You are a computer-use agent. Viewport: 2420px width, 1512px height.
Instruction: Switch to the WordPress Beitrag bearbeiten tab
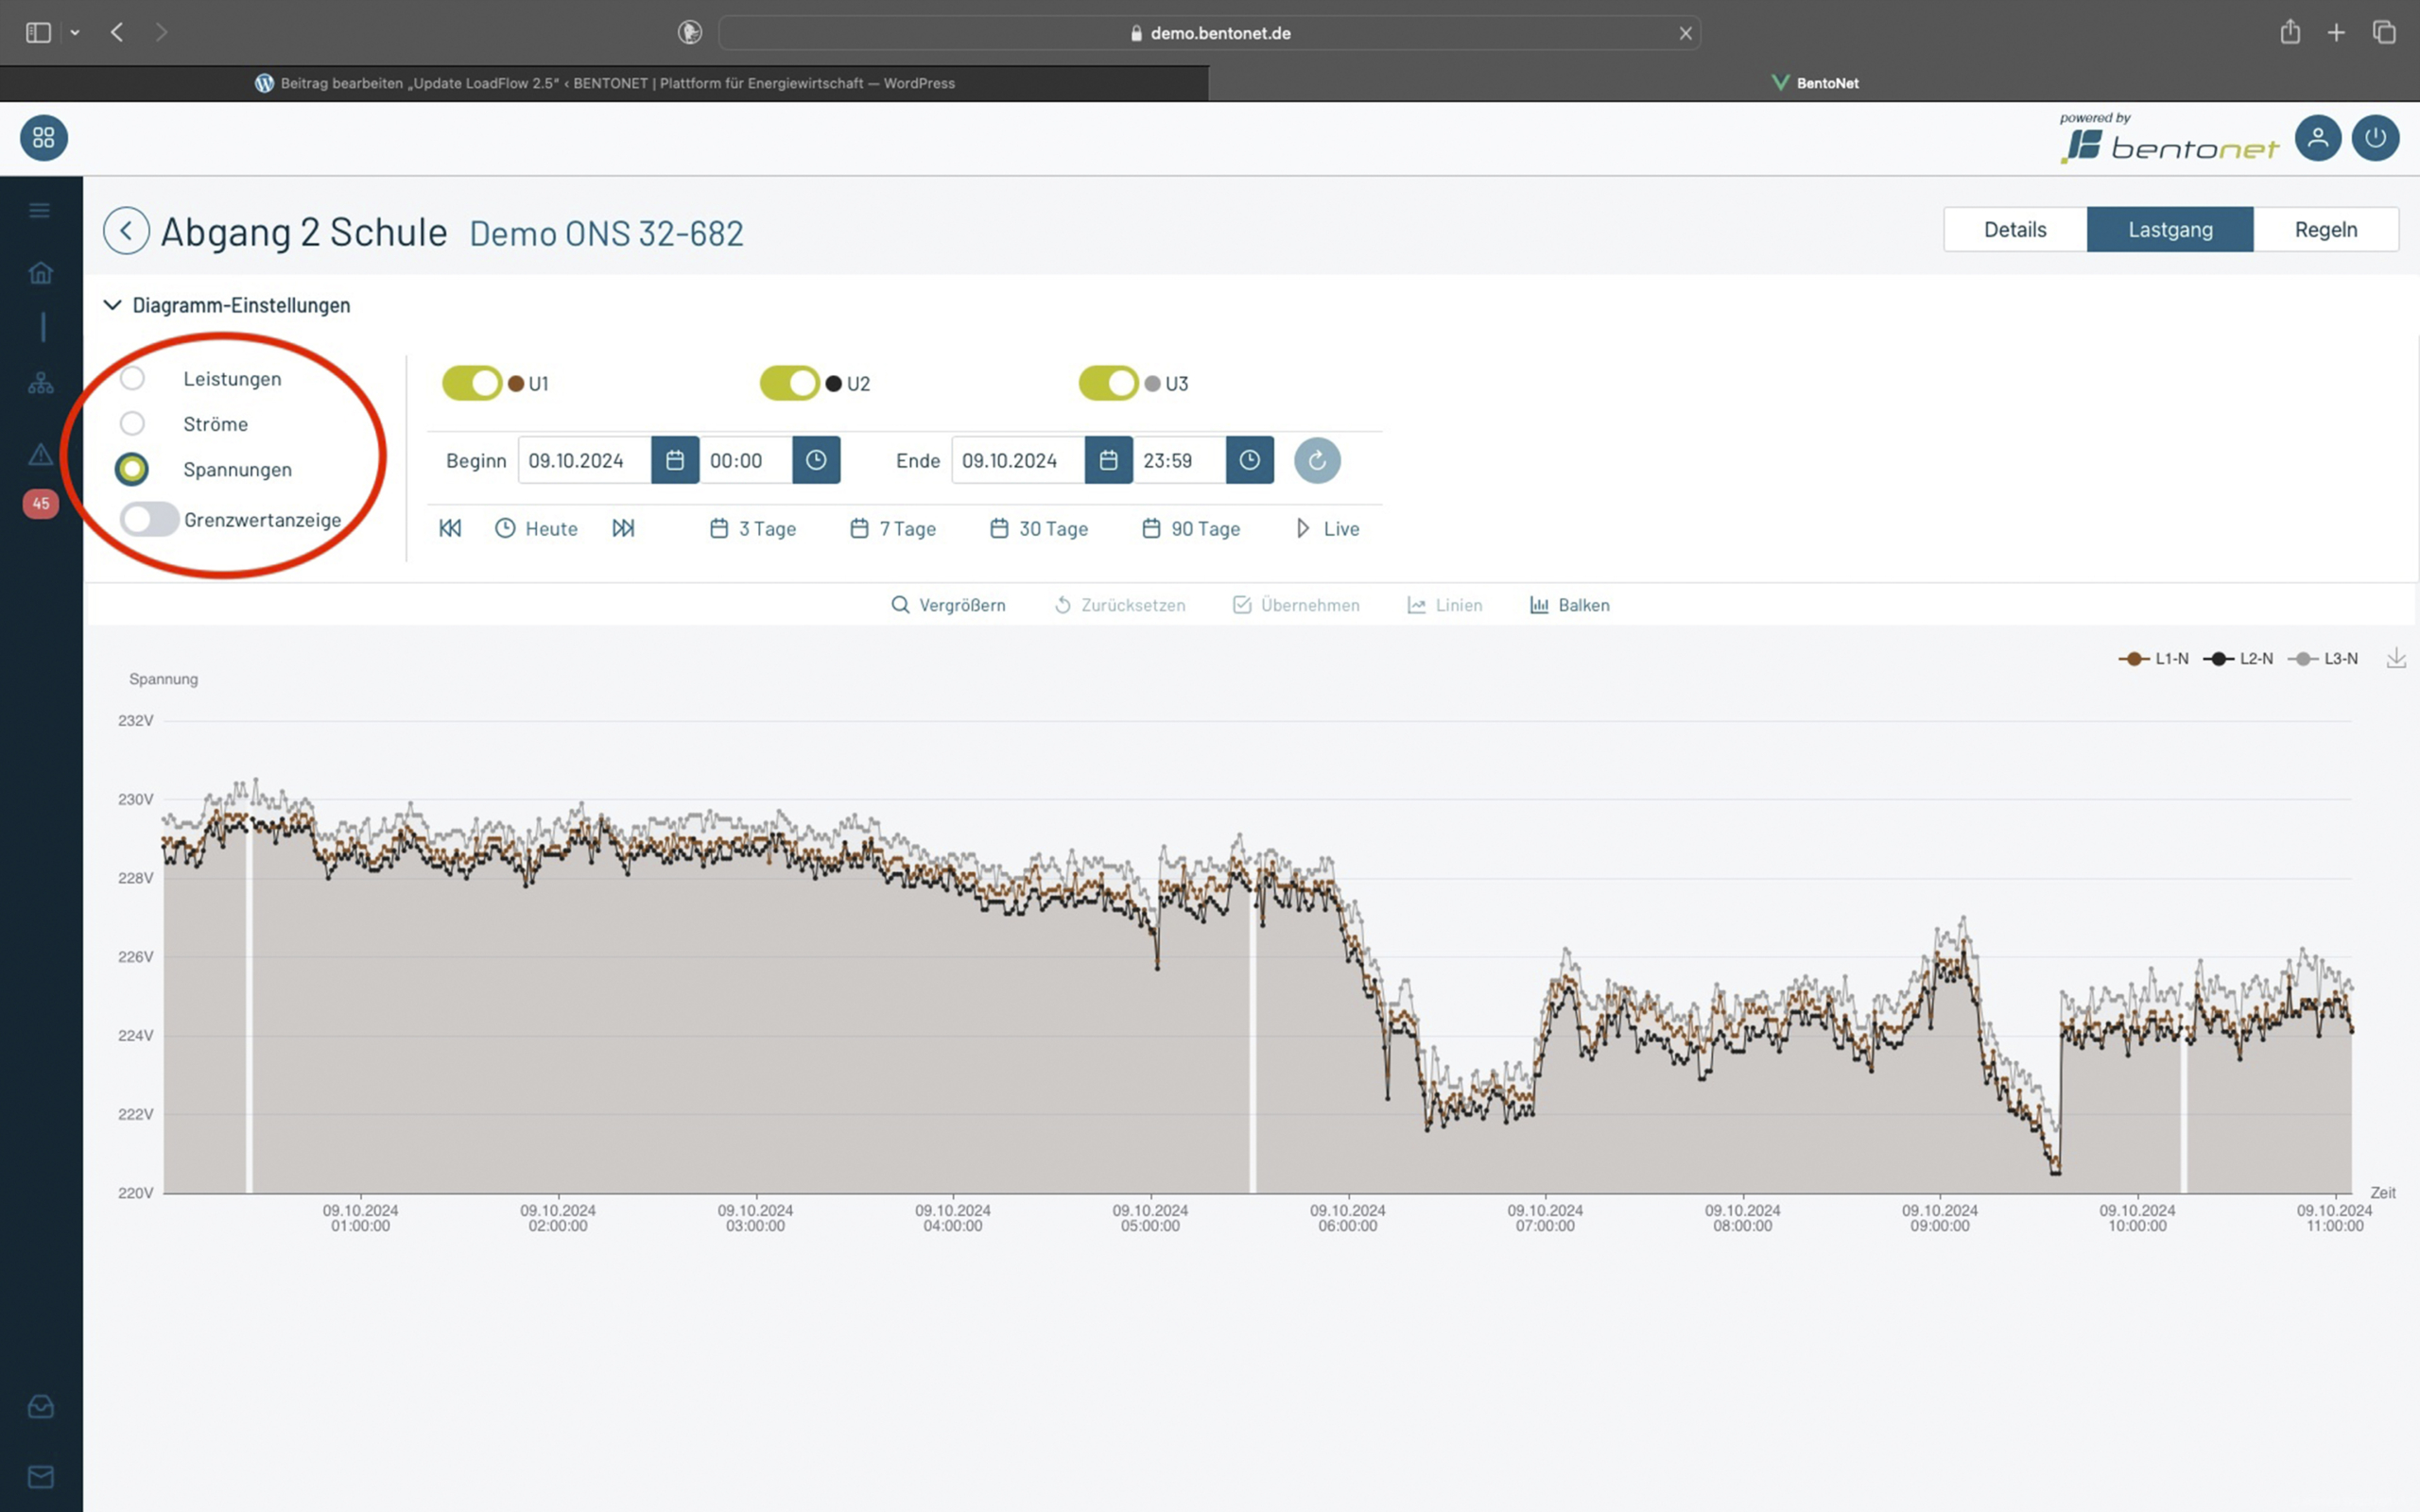604,83
